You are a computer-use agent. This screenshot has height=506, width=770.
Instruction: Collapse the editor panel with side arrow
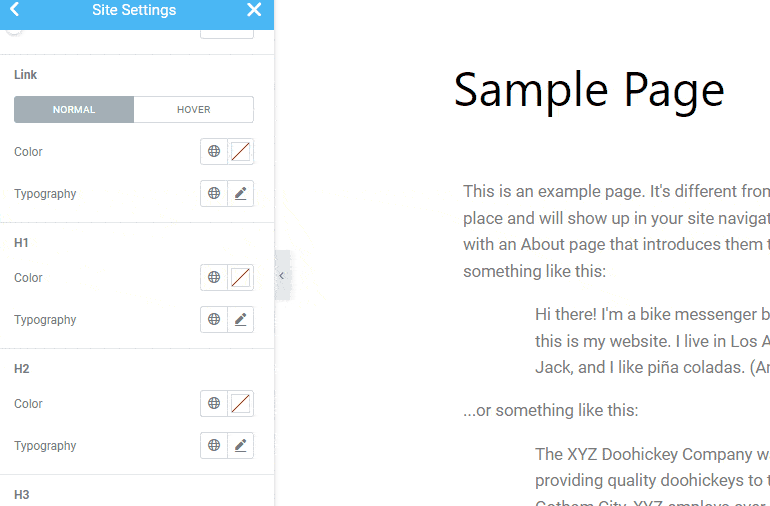pyautogui.click(x=282, y=275)
